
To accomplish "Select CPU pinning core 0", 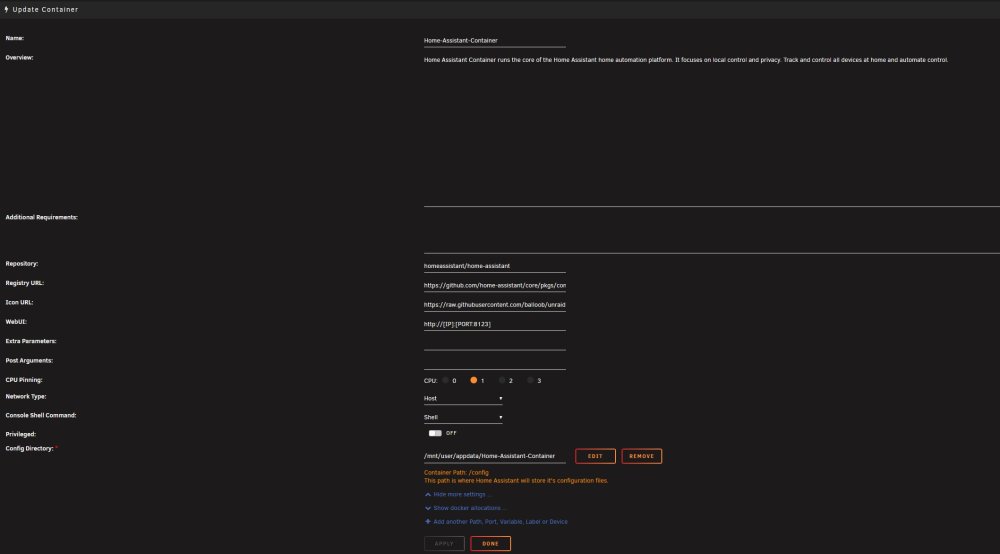I will tap(445, 381).
